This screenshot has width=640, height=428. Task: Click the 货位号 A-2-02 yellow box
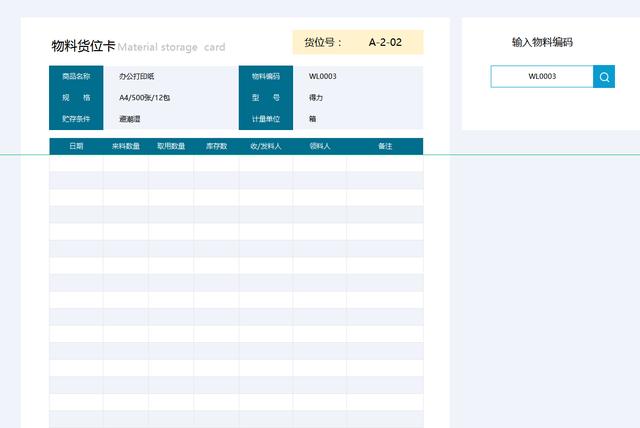click(357, 43)
